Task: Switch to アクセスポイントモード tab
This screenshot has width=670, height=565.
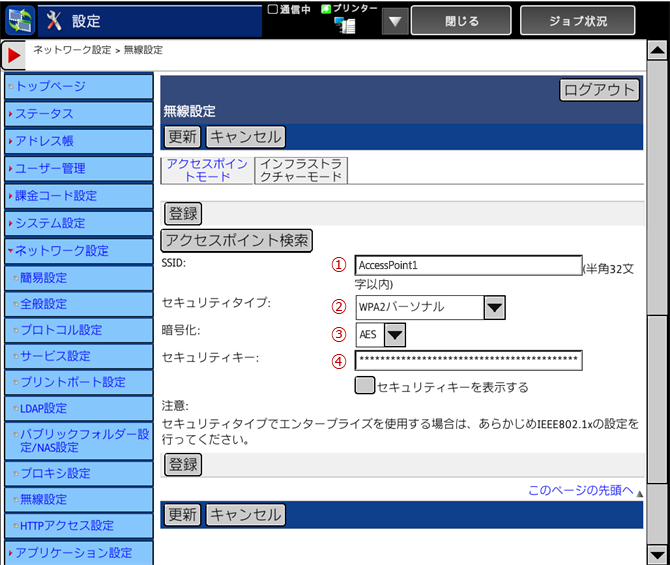Action: click(x=207, y=170)
